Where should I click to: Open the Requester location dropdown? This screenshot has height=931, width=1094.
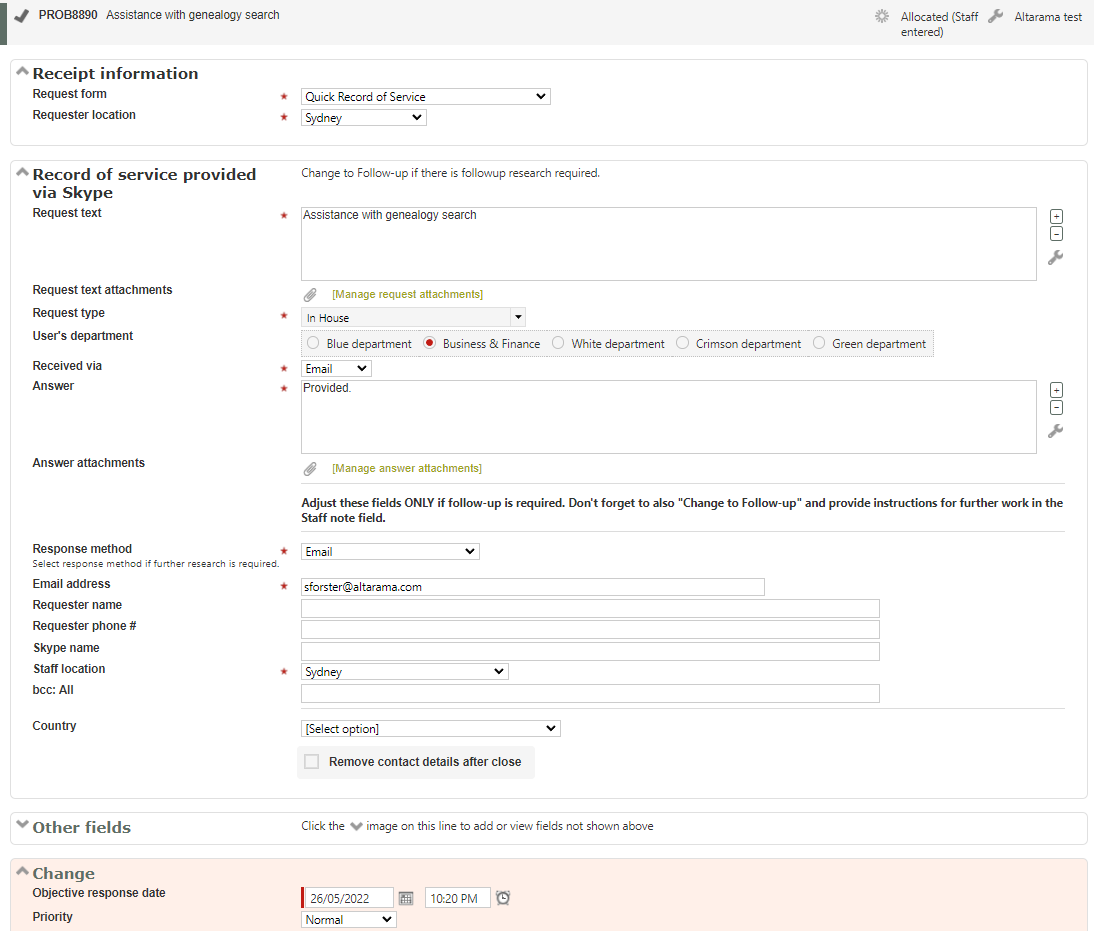click(364, 117)
